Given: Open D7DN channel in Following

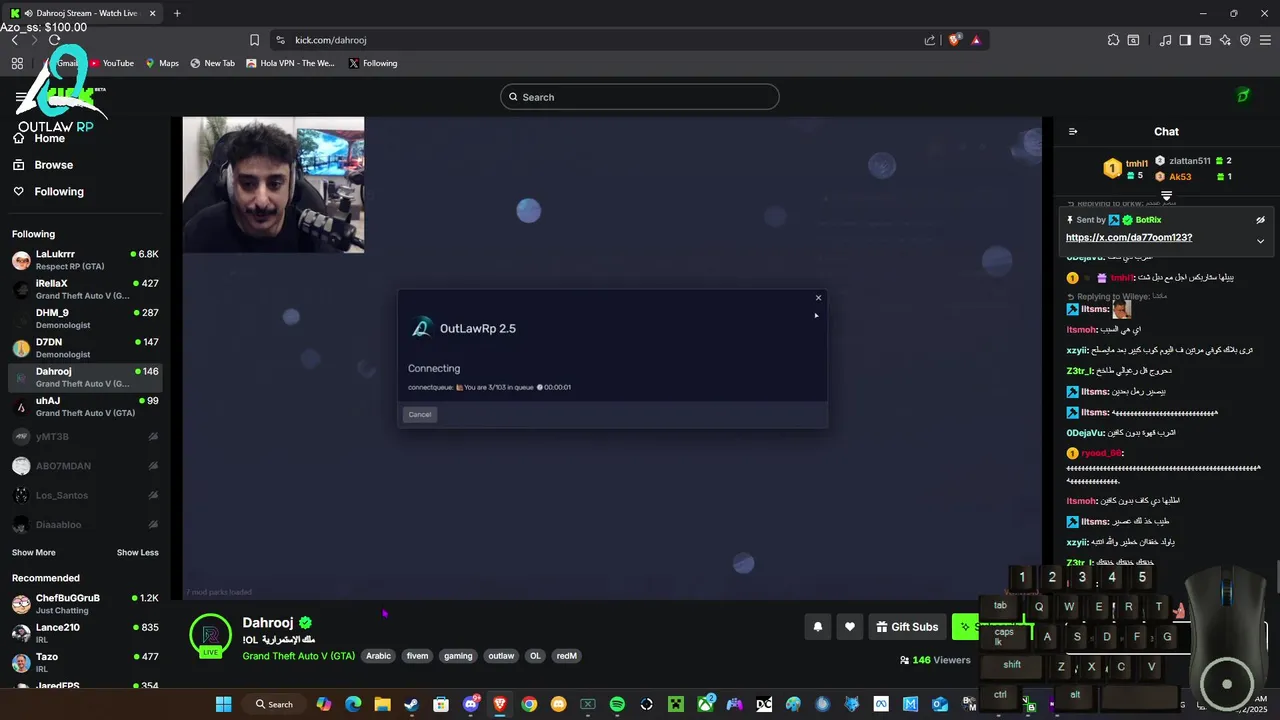Looking at the screenshot, I should point(85,348).
